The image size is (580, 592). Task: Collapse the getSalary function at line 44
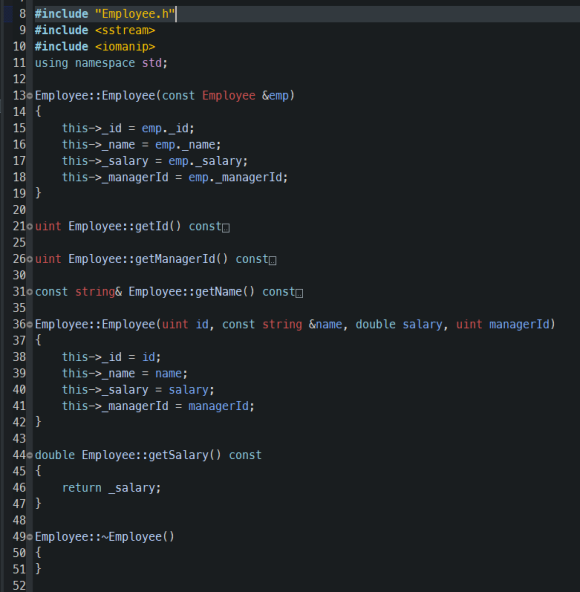30,455
